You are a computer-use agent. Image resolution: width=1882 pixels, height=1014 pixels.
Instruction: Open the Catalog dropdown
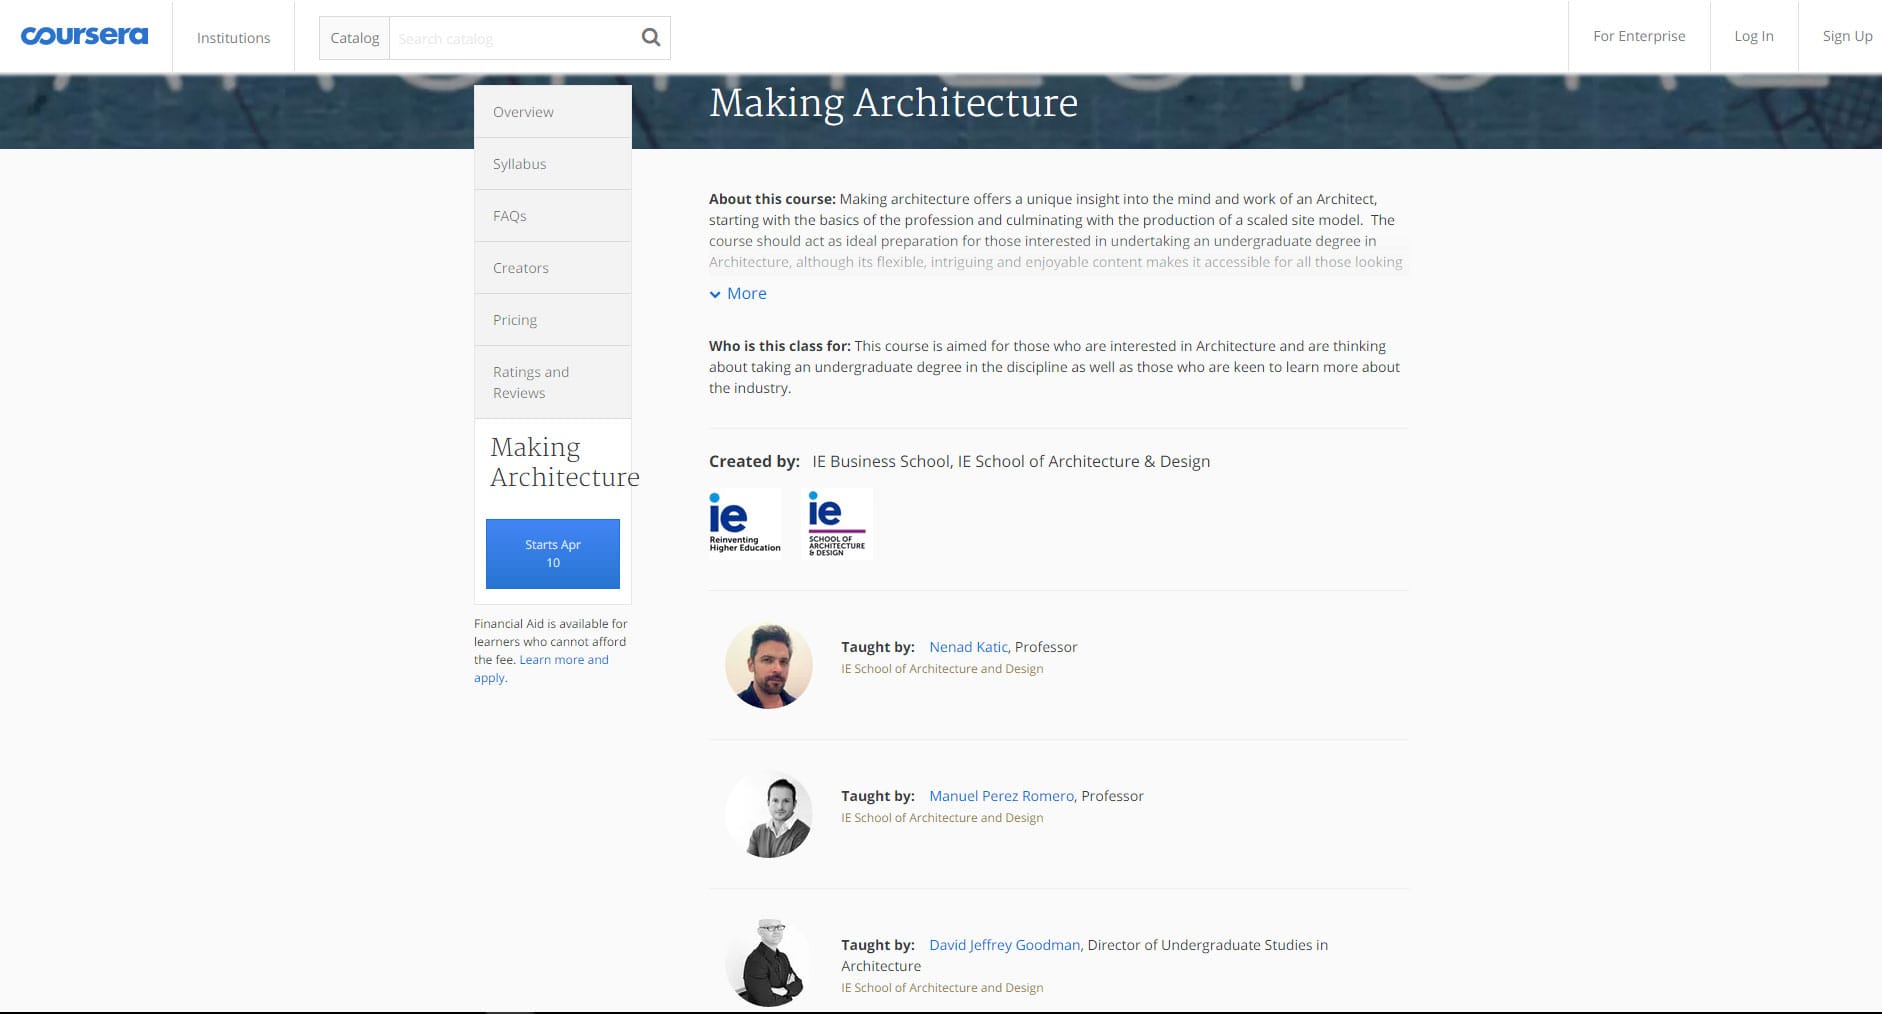pyautogui.click(x=355, y=38)
